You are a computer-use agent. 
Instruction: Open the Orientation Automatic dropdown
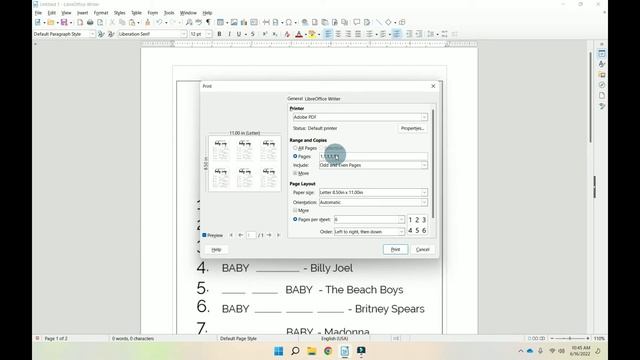click(373, 202)
